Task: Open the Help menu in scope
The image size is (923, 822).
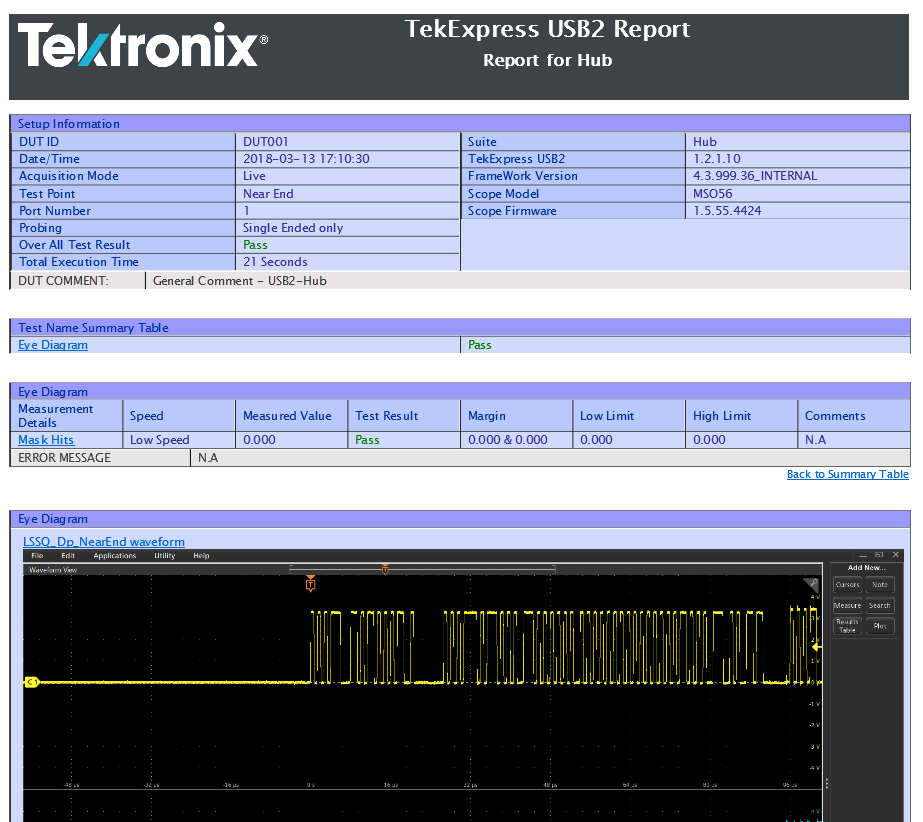Action: (x=201, y=555)
